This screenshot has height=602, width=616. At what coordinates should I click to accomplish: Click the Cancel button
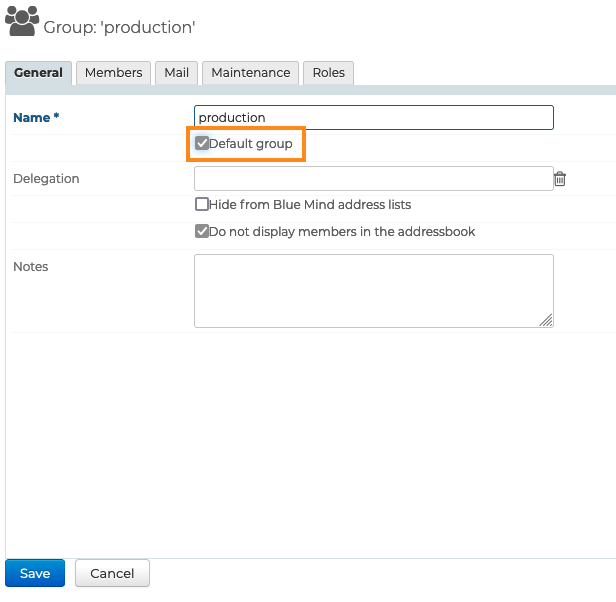112,574
